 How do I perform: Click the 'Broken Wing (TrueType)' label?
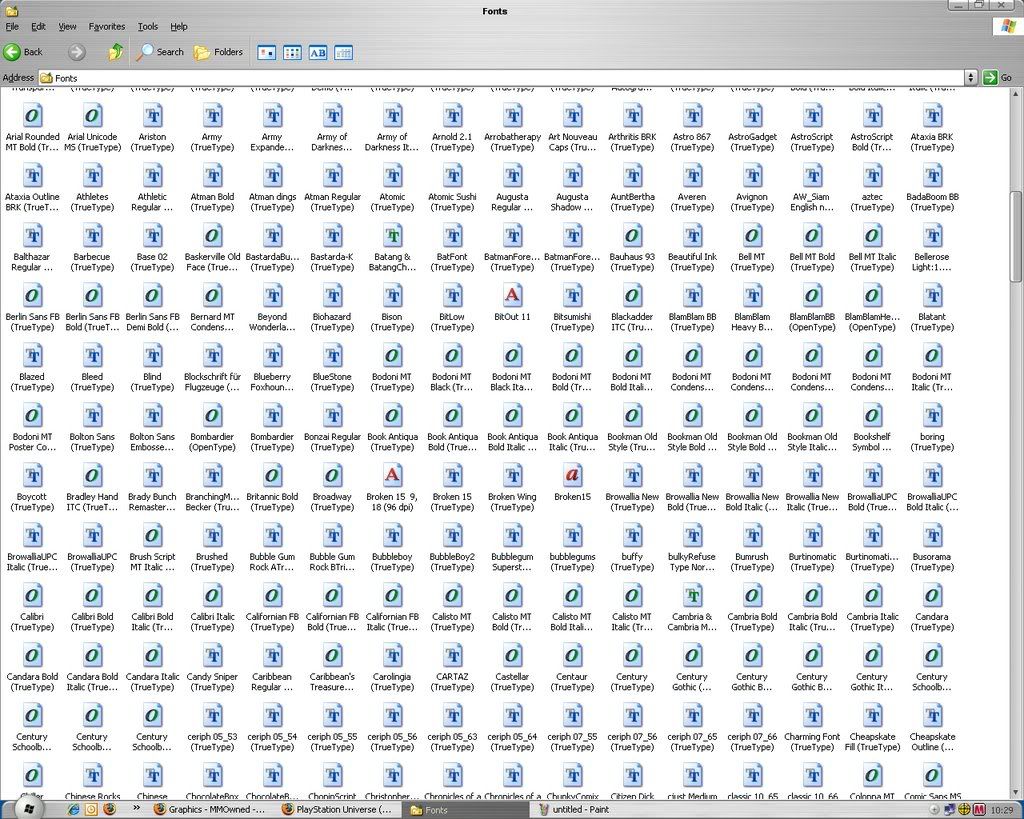click(x=512, y=502)
